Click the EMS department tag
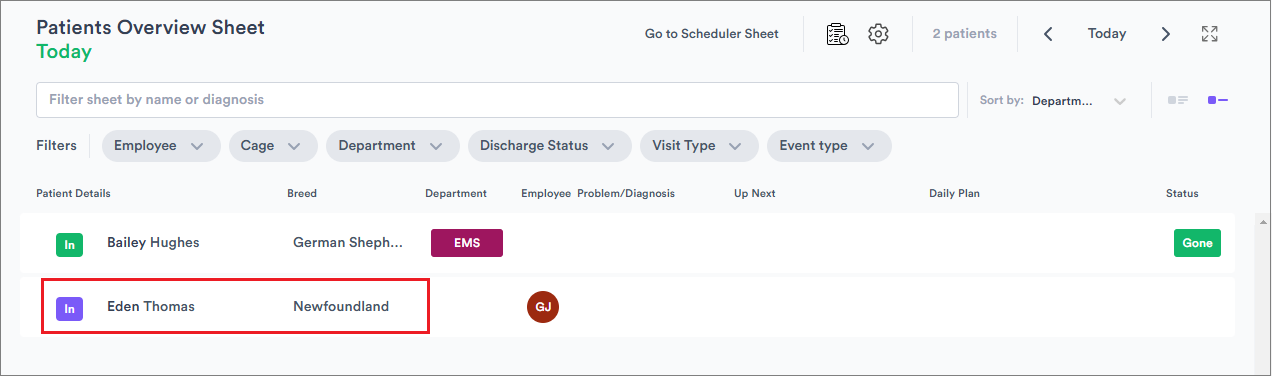Screen dimensions: 1272x376 [x=467, y=243]
